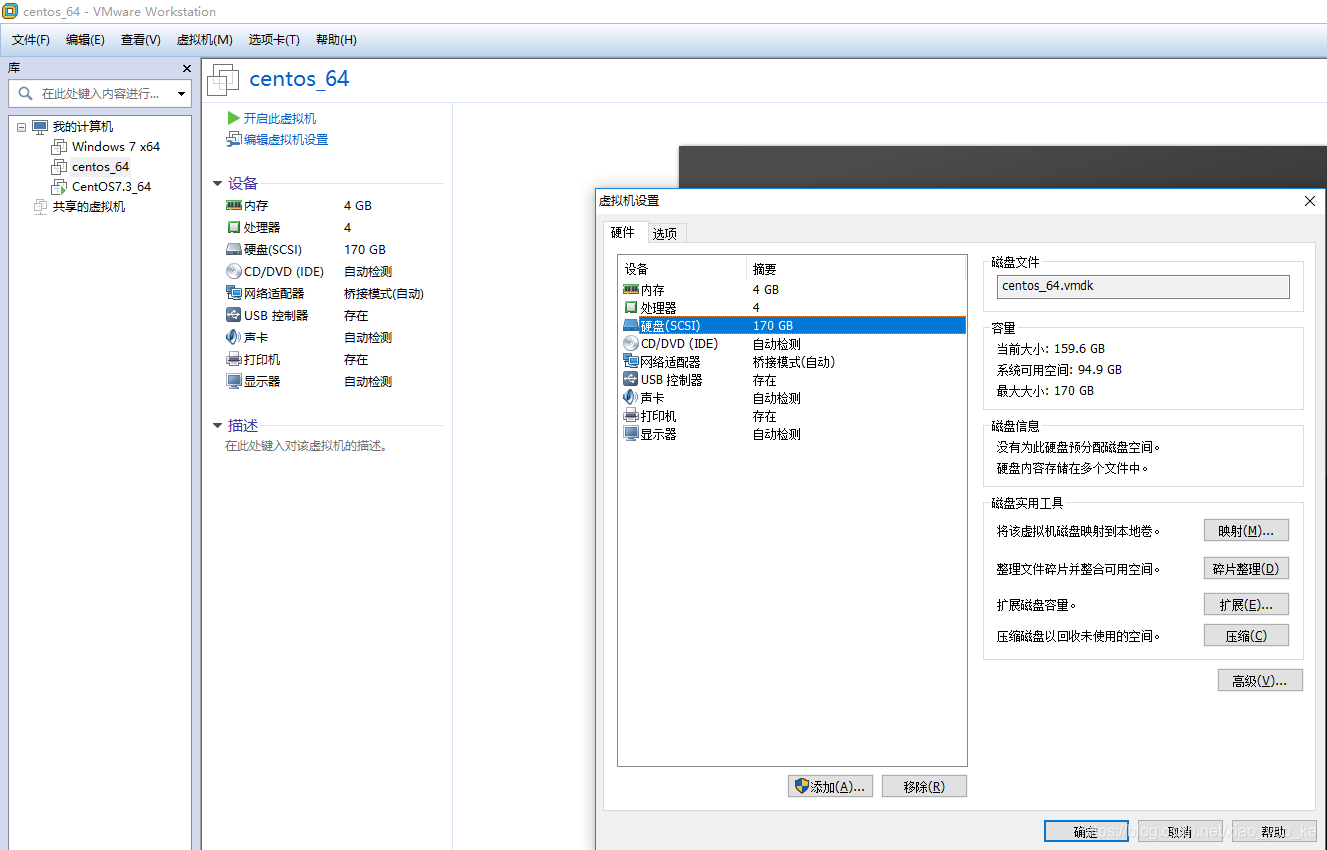Open the 虚拟机(M) menu
Image resolution: width=1327 pixels, height=850 pixels.
pyautogui.click(x=204, y=40)
